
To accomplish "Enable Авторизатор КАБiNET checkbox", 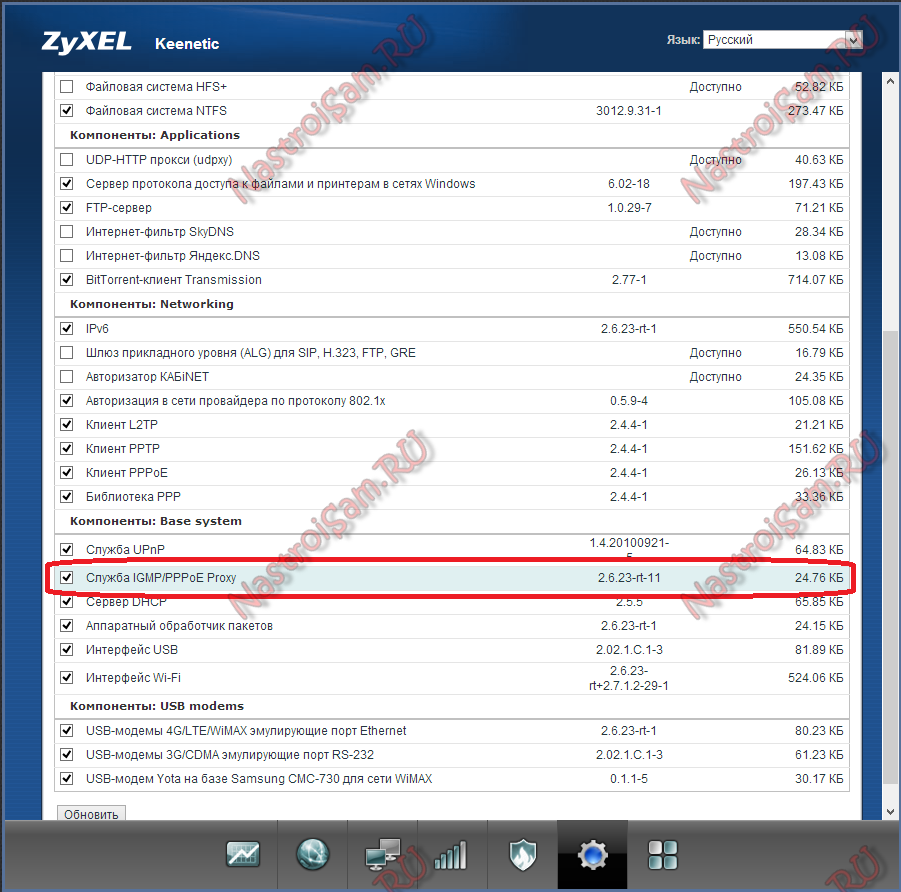I will click(x=67, y=377).
